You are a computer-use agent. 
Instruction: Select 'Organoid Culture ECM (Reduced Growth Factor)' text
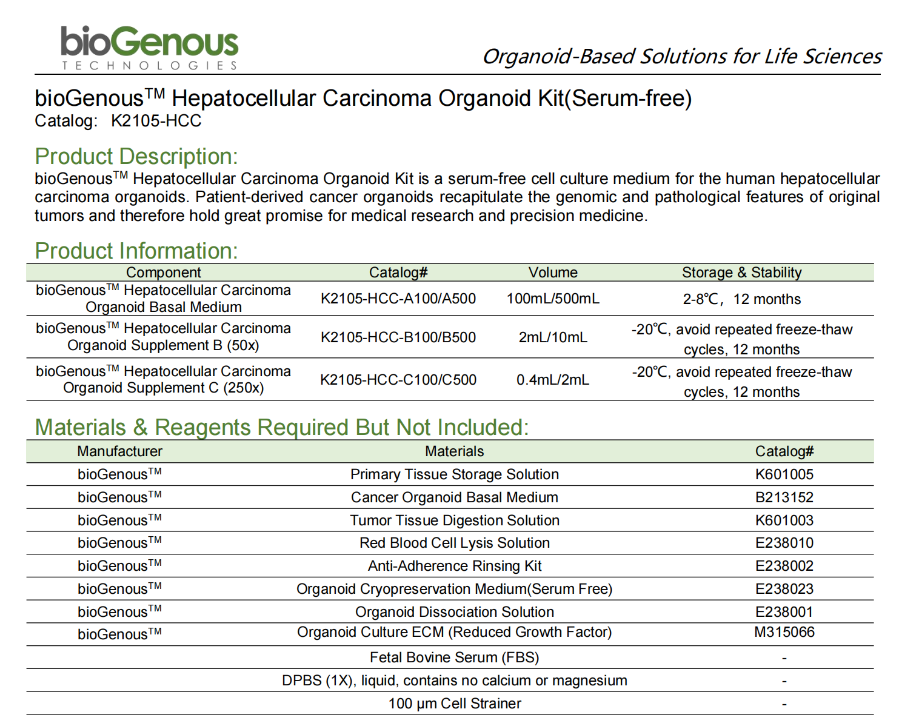pyautogui.click(x=455, y=632)
